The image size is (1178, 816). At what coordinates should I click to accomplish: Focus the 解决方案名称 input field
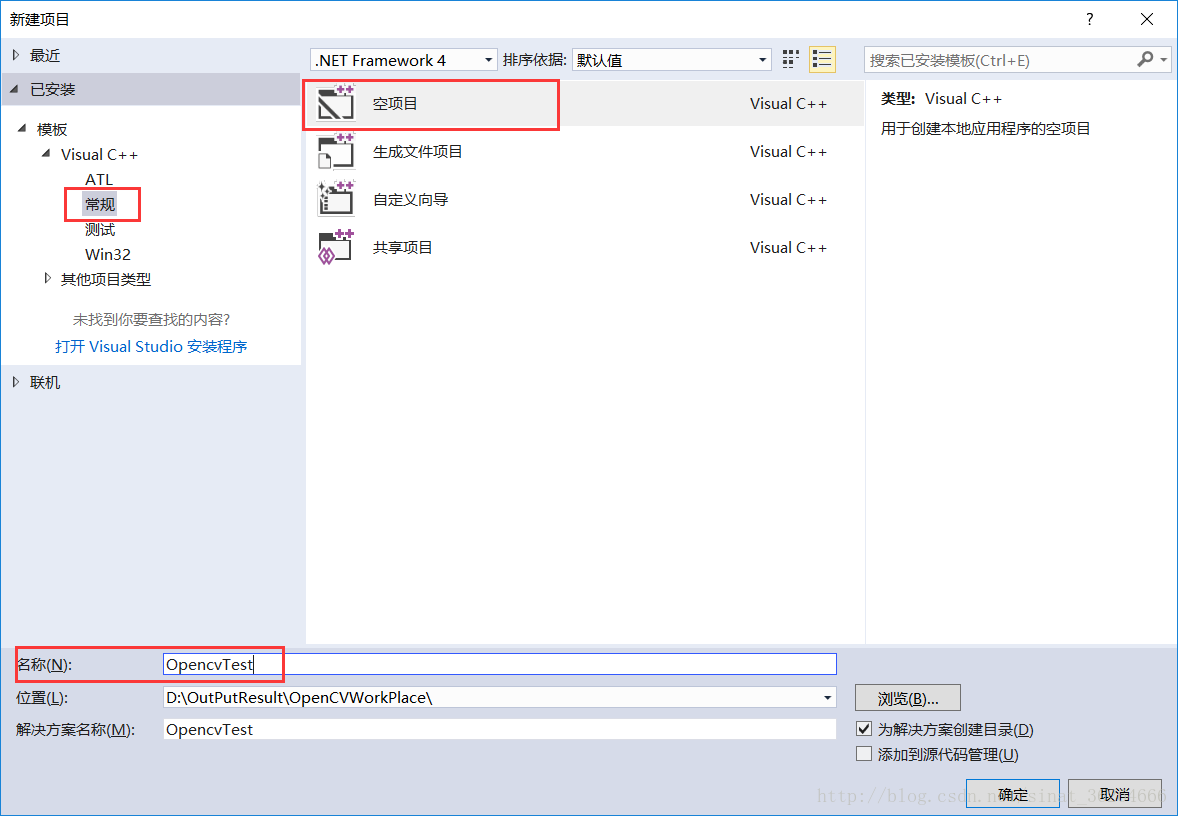pos(500,729)
